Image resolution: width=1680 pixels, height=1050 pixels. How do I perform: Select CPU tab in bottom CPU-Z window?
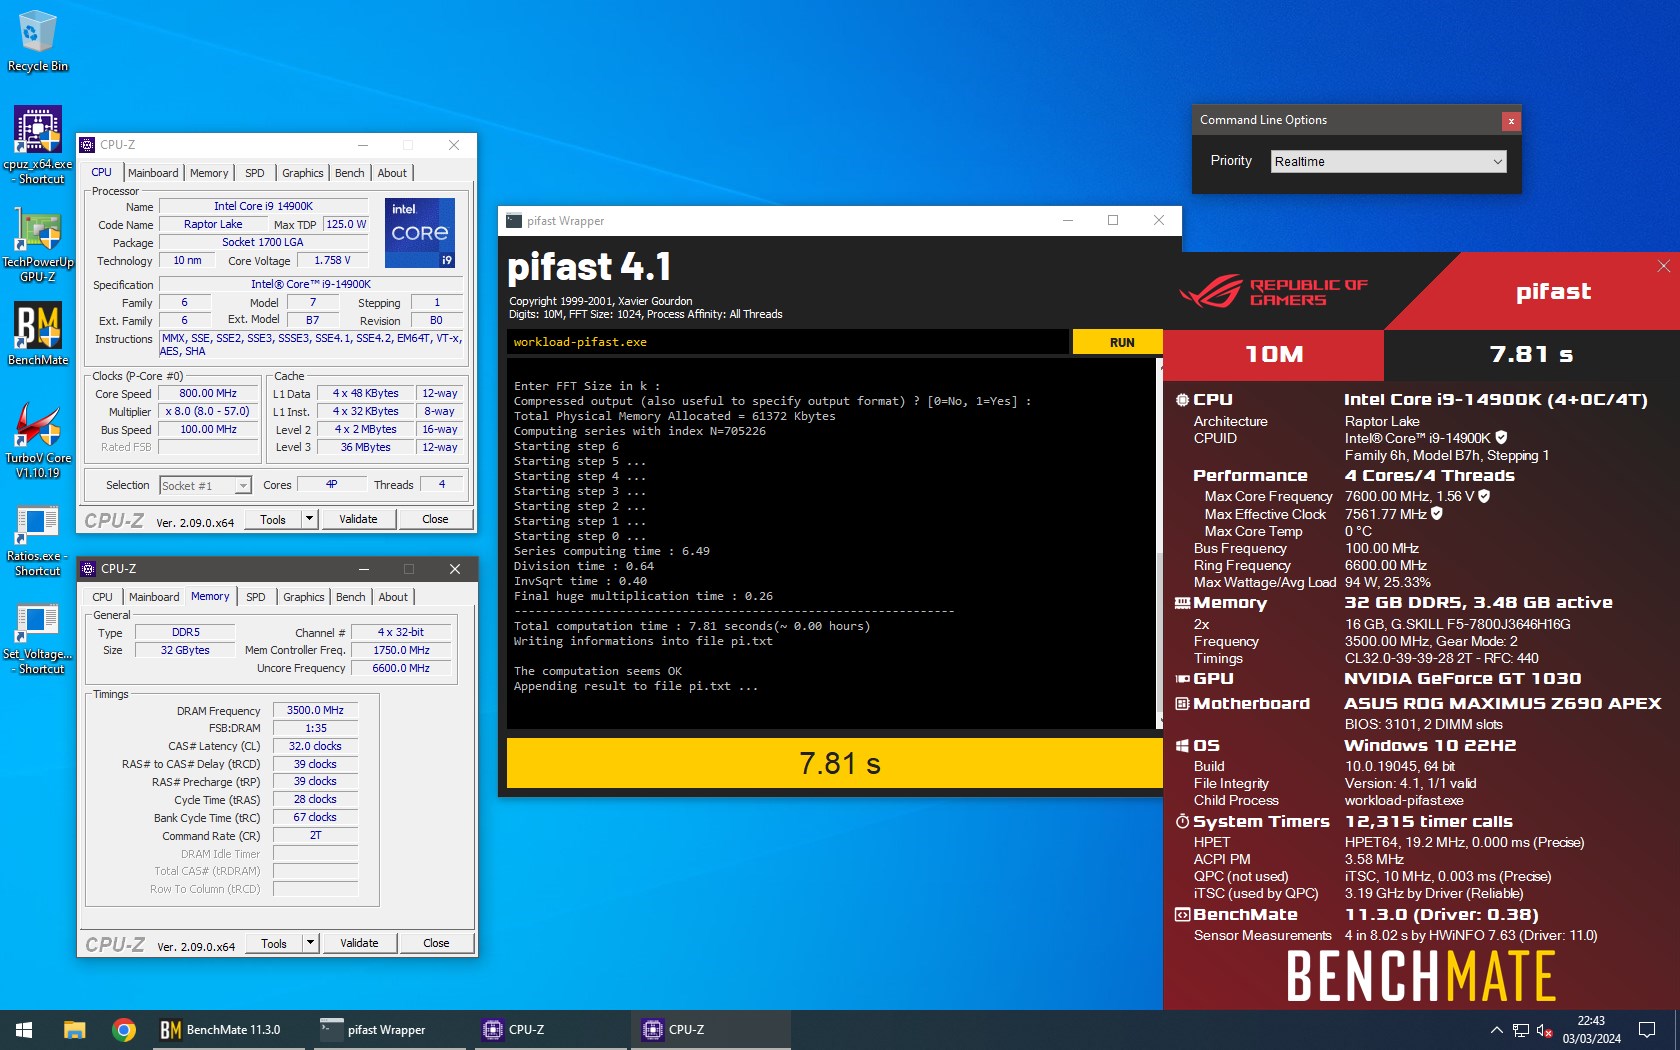point(103,597)
